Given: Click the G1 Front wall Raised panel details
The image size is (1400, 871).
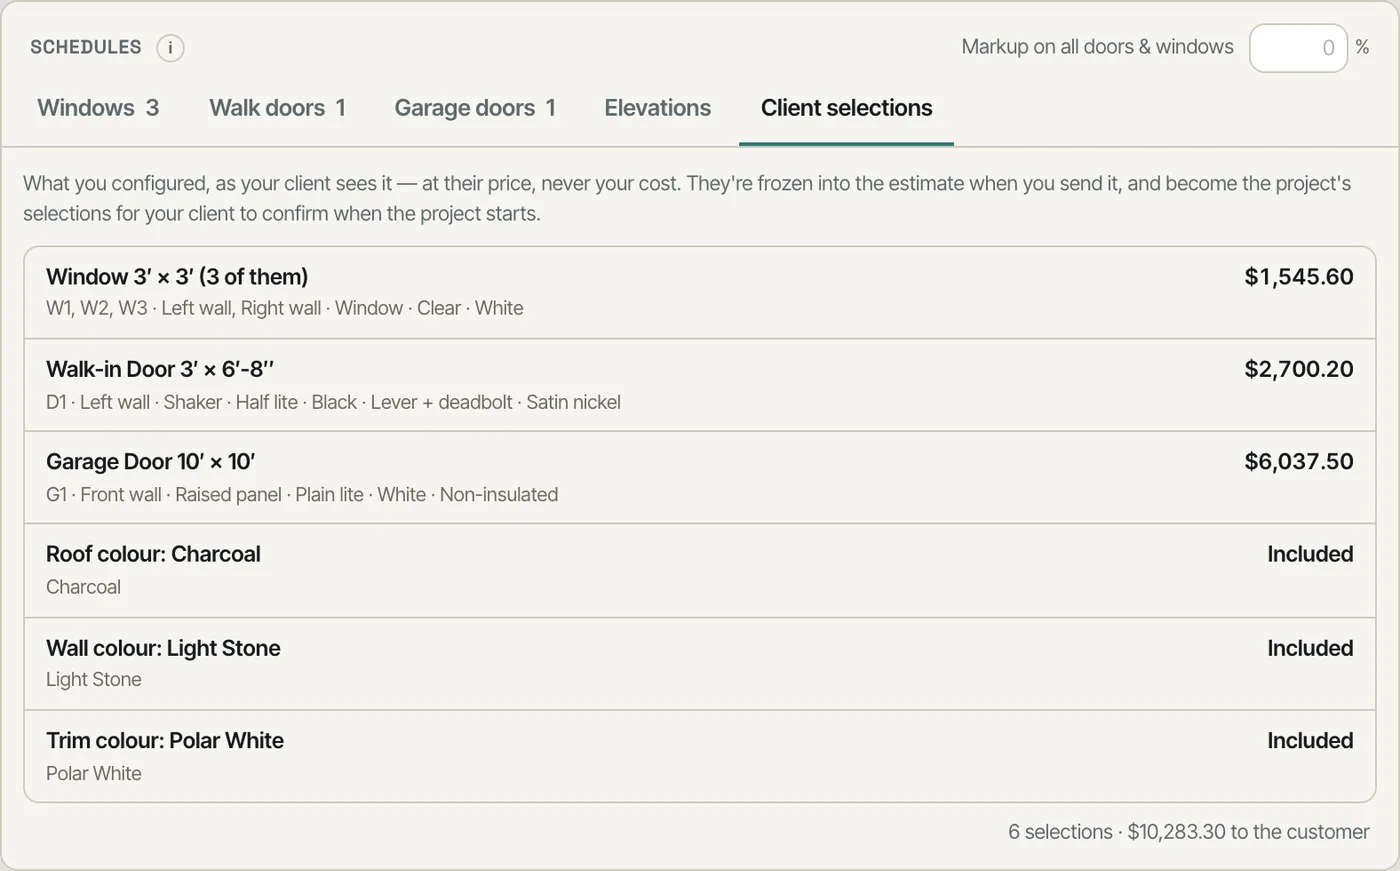Looking at the screenshot, I should click(302, 494).
